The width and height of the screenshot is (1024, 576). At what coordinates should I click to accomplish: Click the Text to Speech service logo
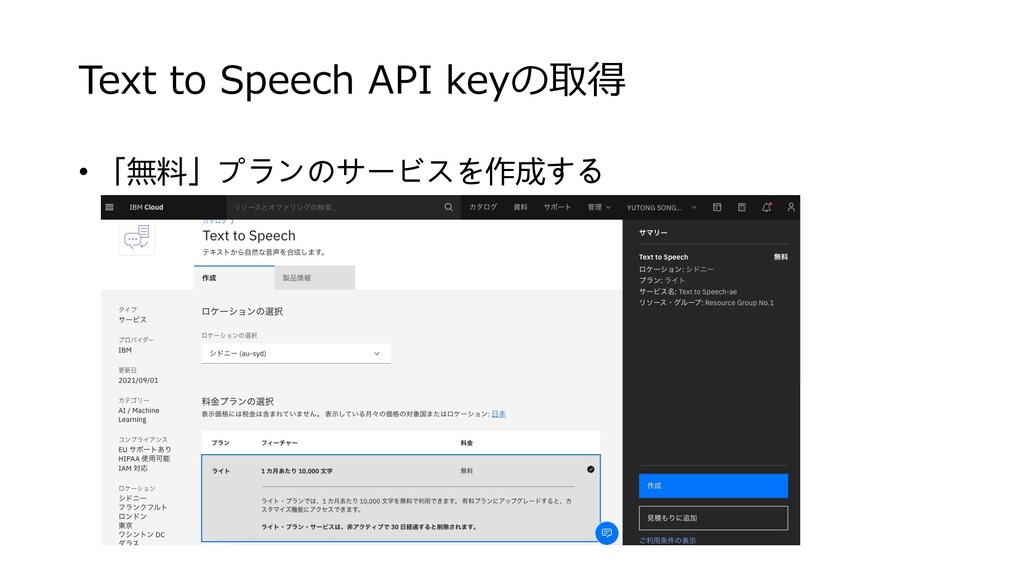tap(136, 238)
